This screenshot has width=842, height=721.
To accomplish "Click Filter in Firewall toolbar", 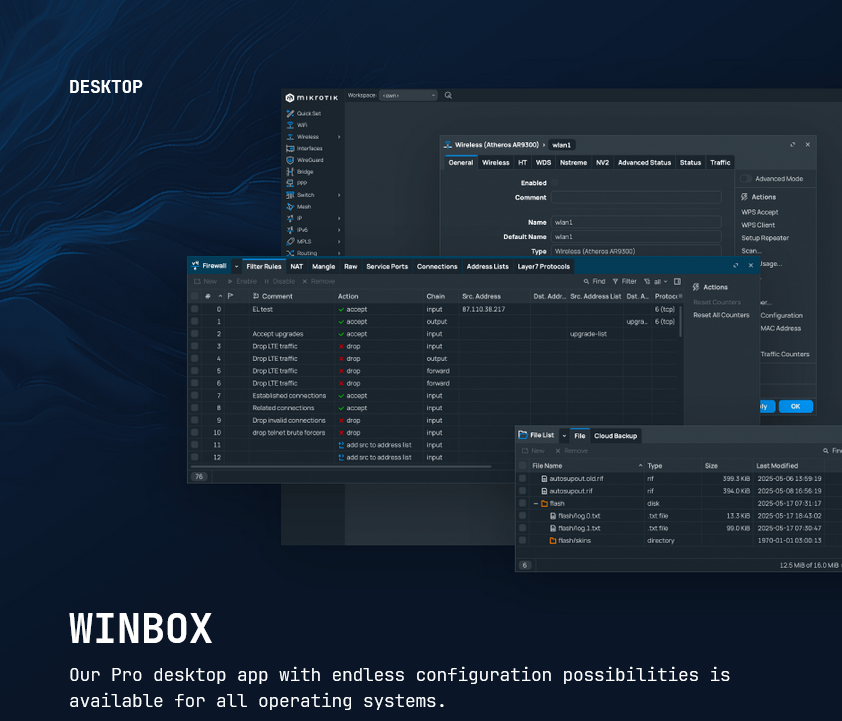I will (x=625, y=281).
